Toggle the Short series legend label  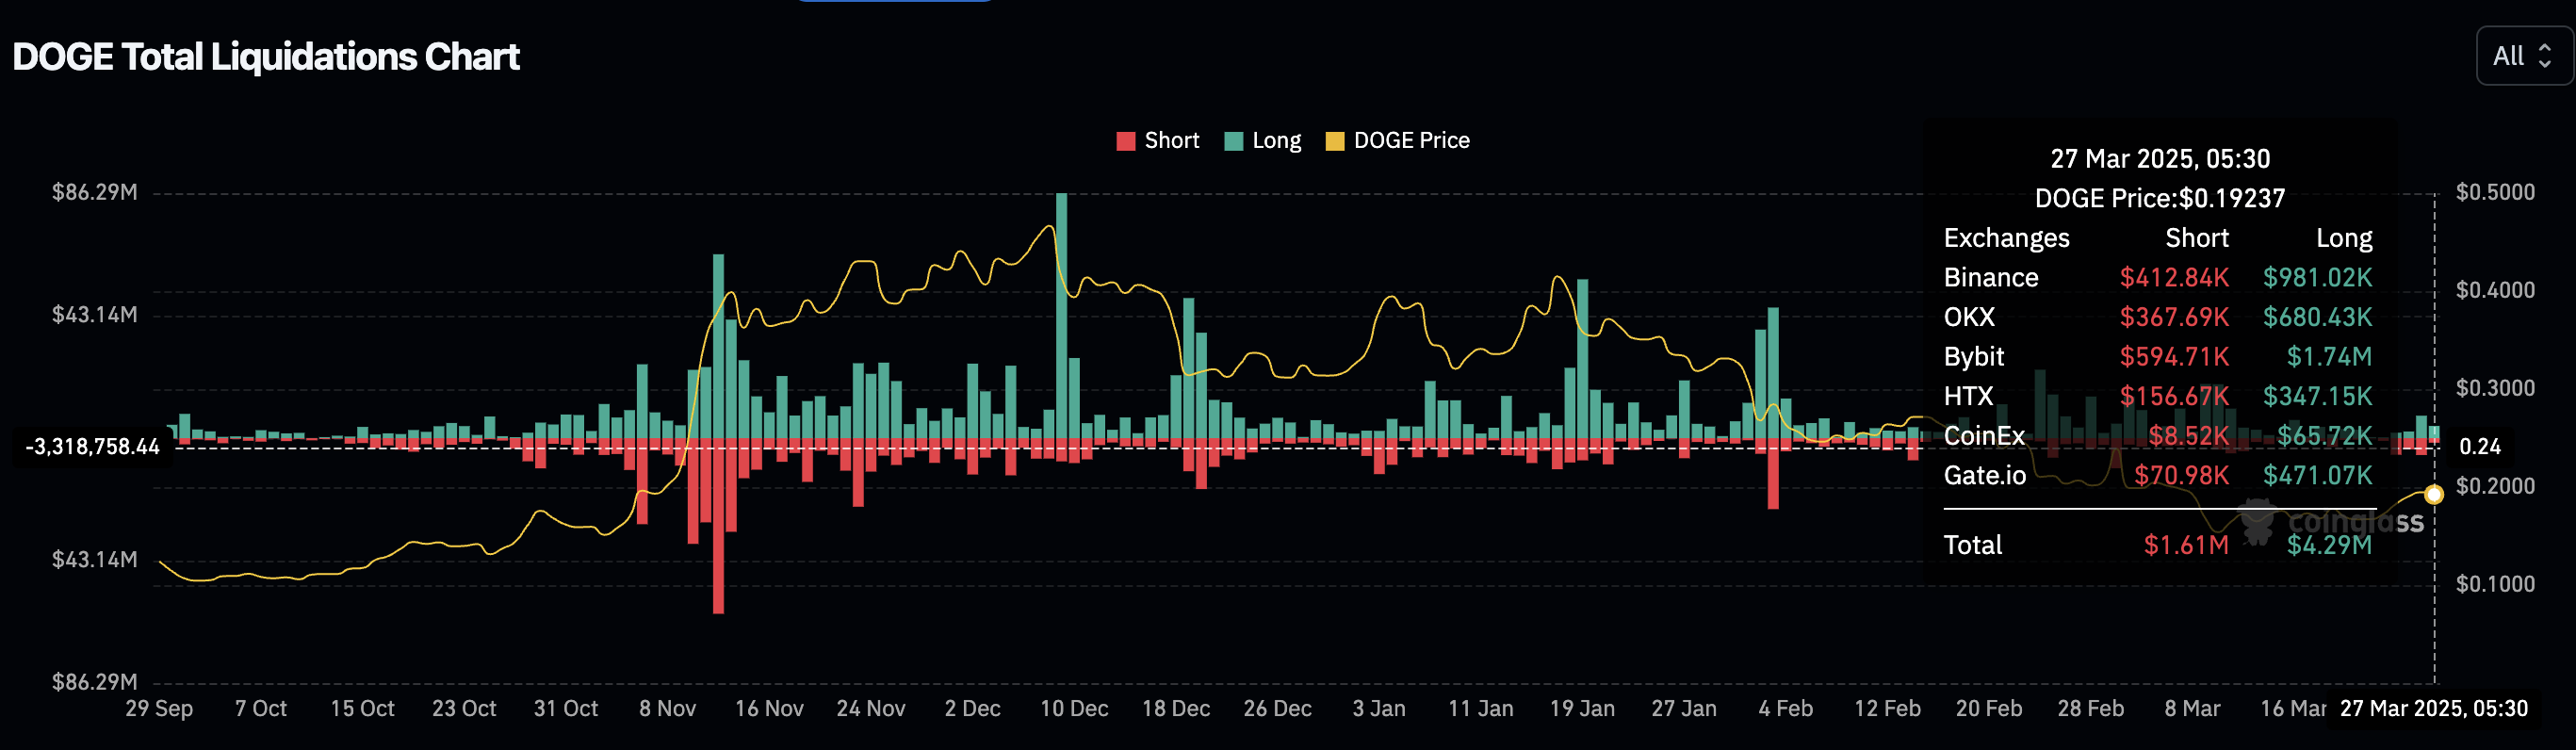[1171, 141]
